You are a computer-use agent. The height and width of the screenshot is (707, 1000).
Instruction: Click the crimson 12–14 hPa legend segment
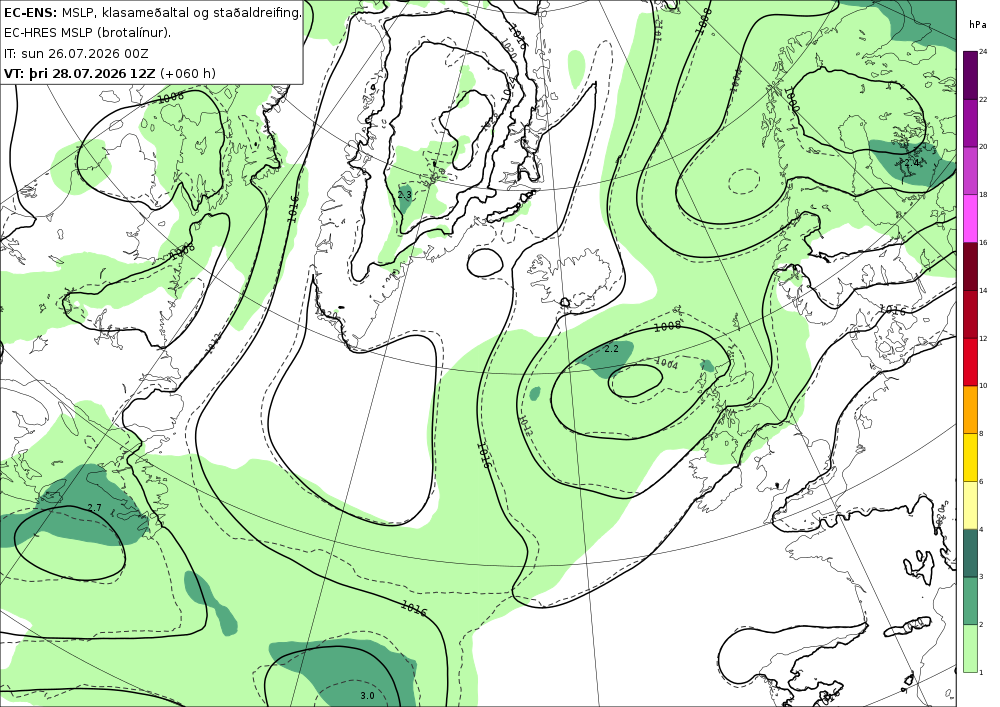970,314
